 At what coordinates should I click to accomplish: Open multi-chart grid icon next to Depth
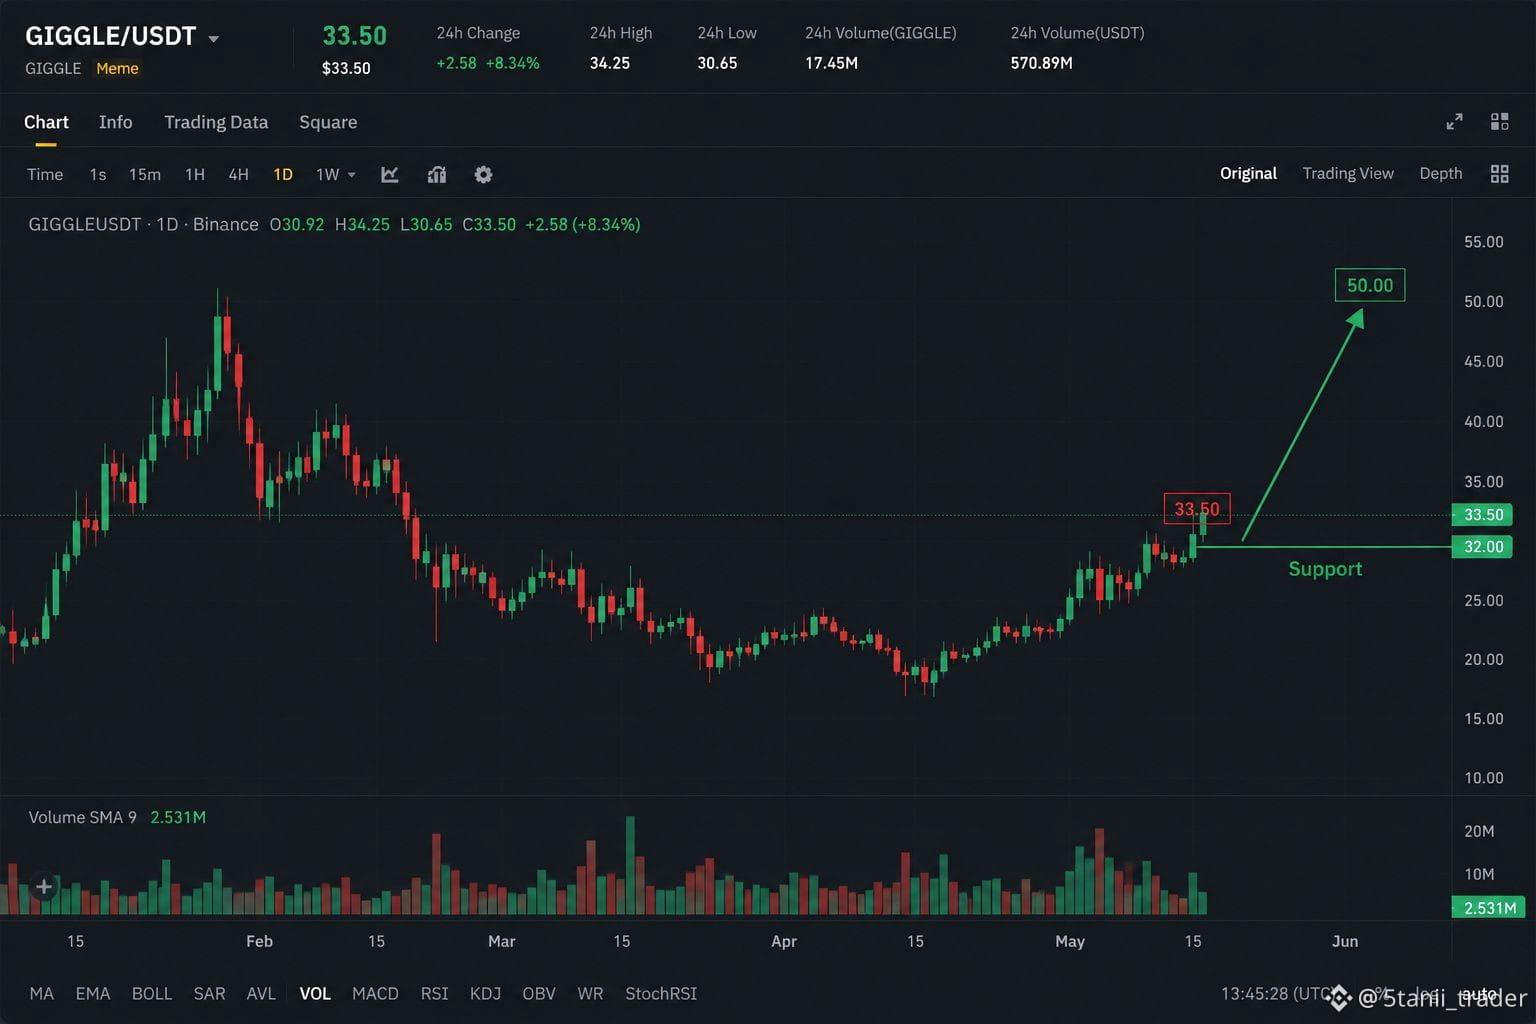pyautogui.click(x=1499, y=174)
